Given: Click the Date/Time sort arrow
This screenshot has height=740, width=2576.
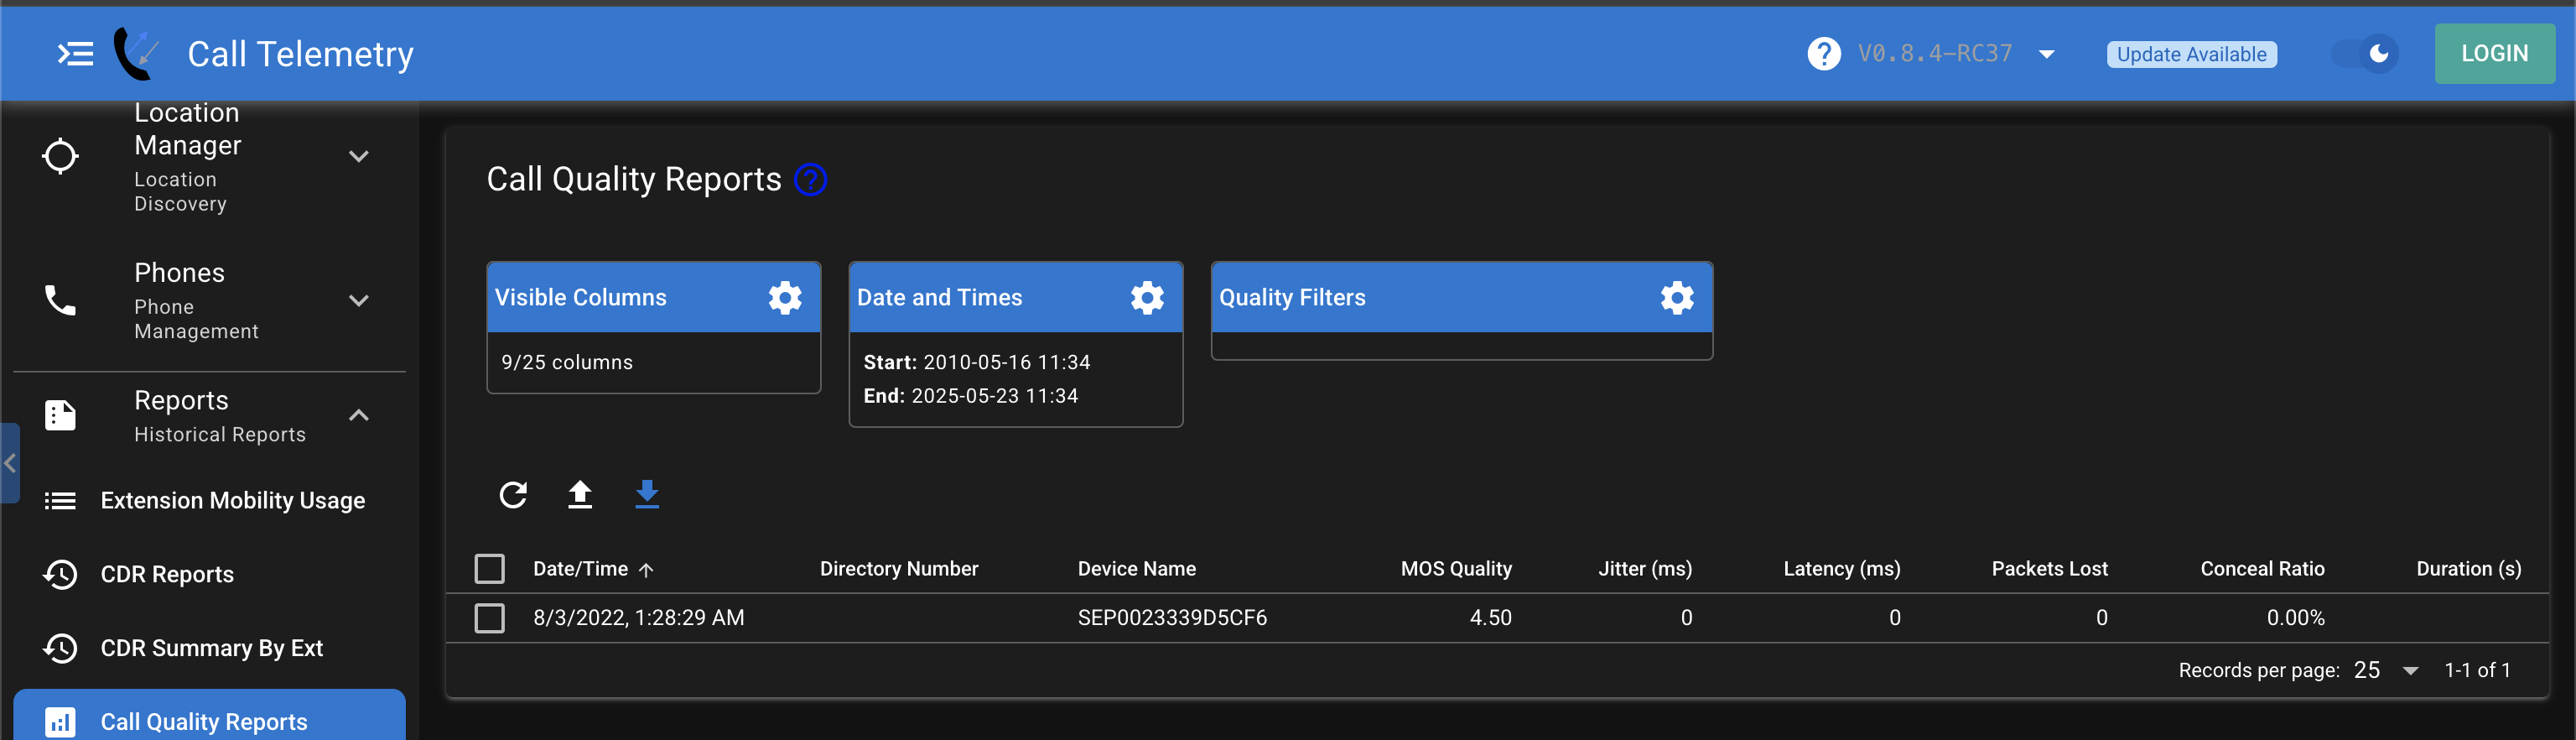Looking at the screenshot, I should click(x=646, y=570).
